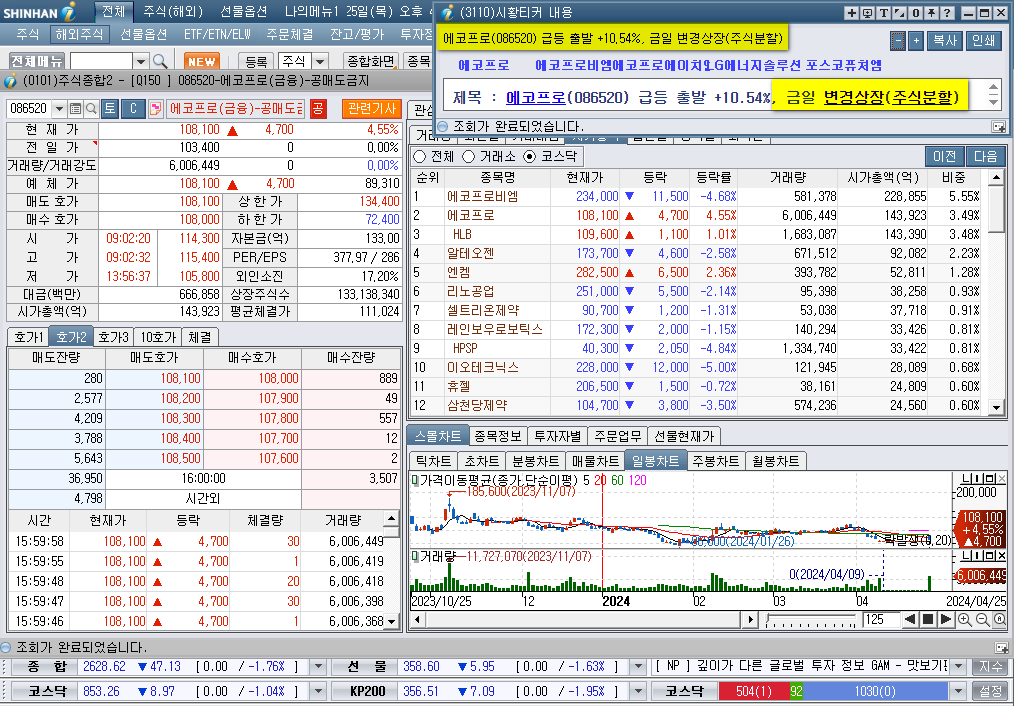Close the 거래량 volume chart pane
Image resolution: width=1014 pixels, height=706 pixels.
point(1002,556)
